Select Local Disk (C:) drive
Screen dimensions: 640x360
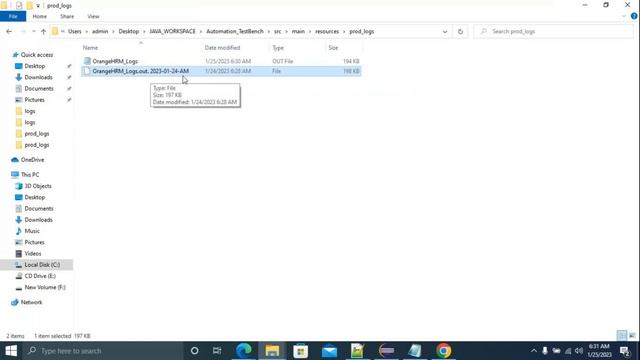click(42, 265)
